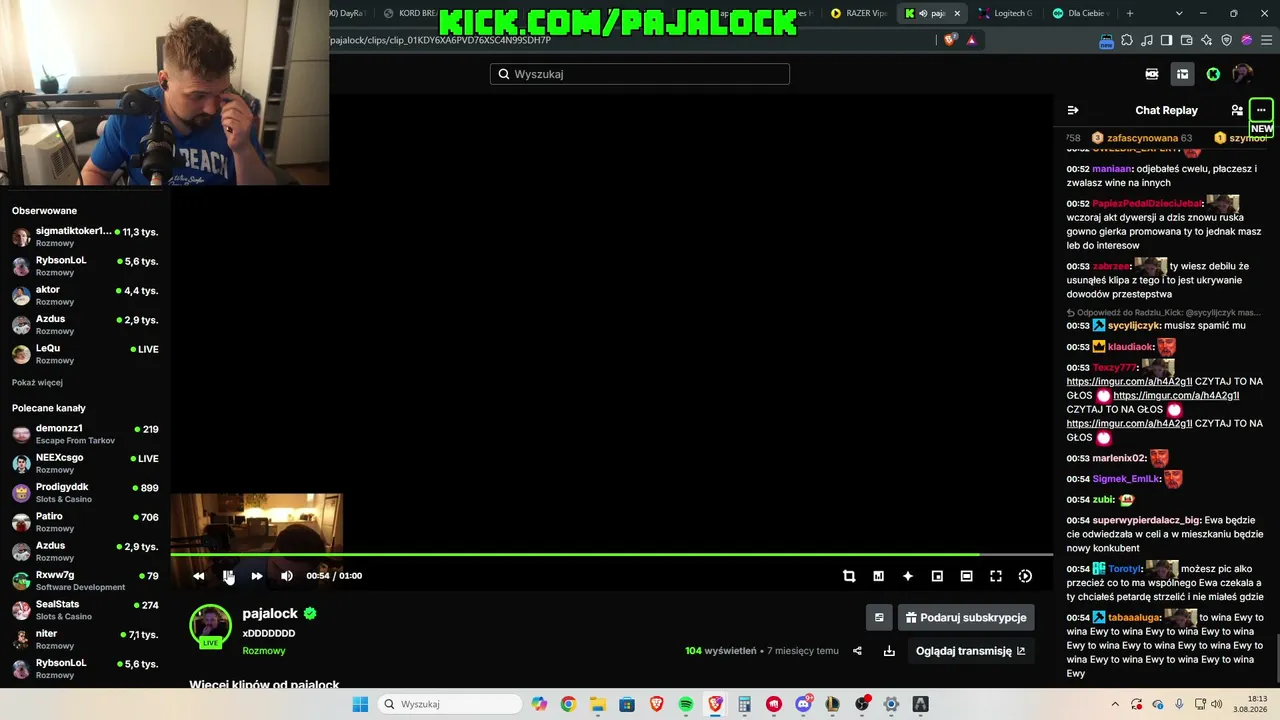
Task: Open the music playlist toolbar icon
Action: [1147, 41]
